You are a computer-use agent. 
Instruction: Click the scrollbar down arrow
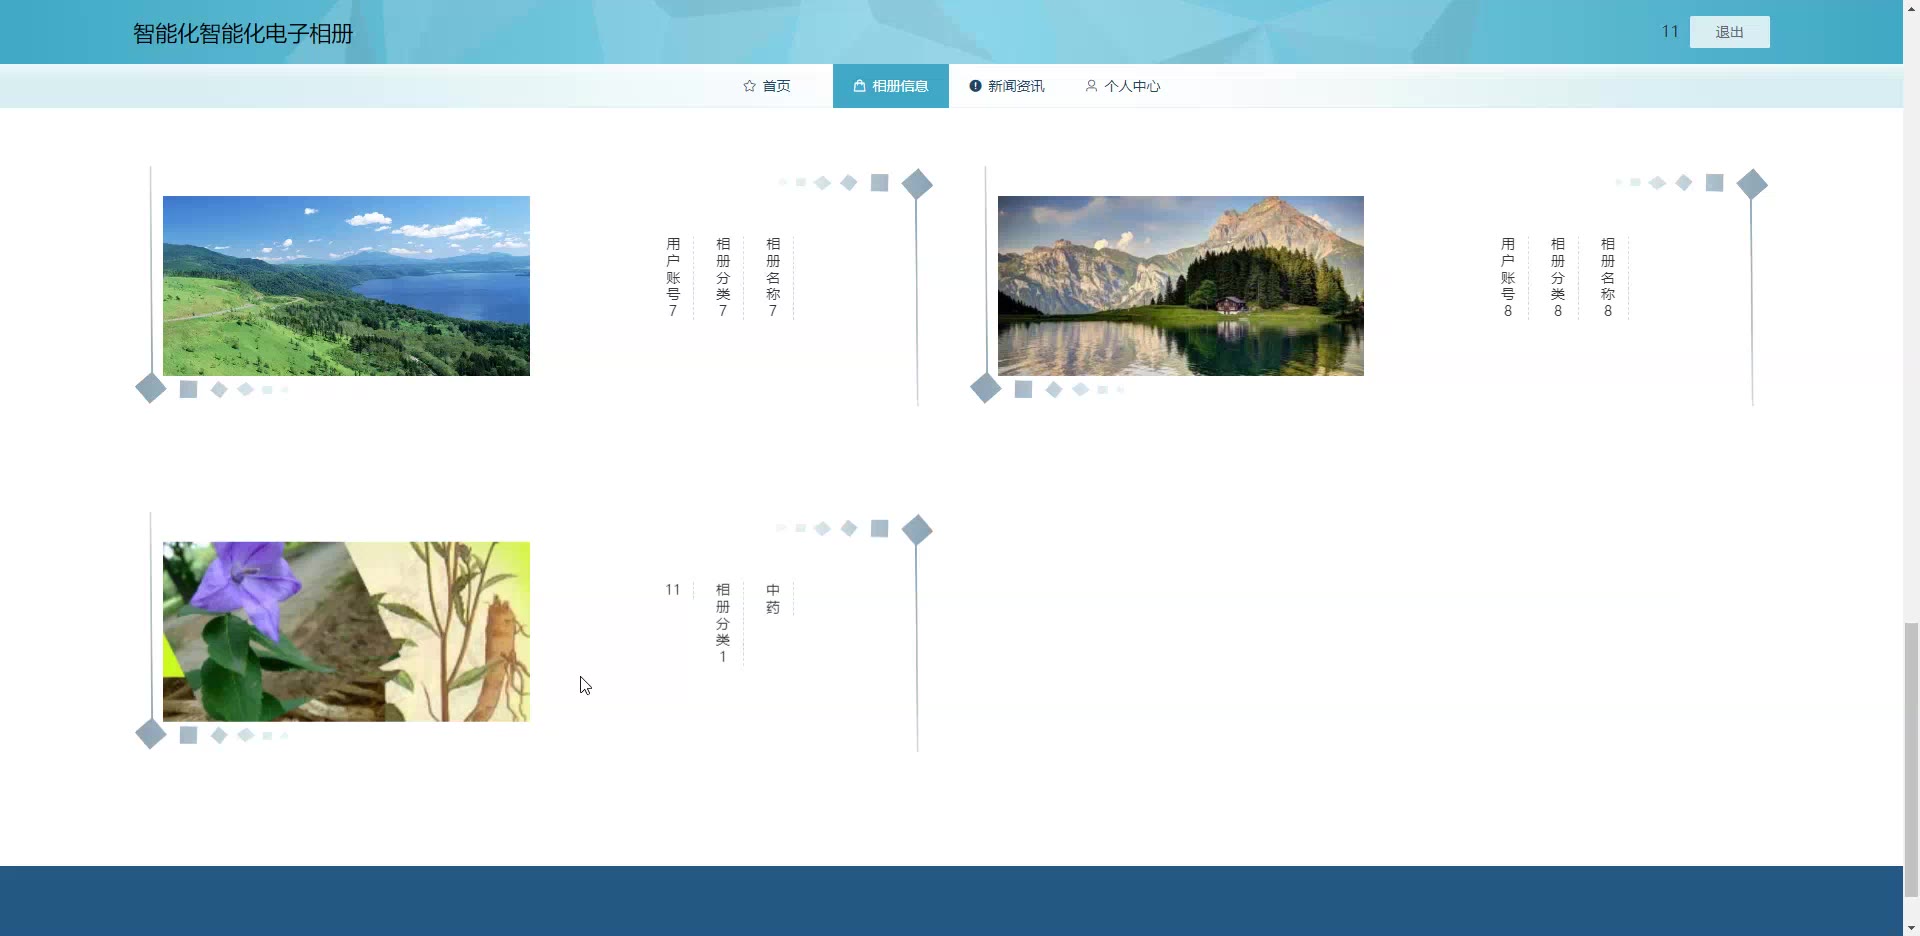tap(1911, 927)
